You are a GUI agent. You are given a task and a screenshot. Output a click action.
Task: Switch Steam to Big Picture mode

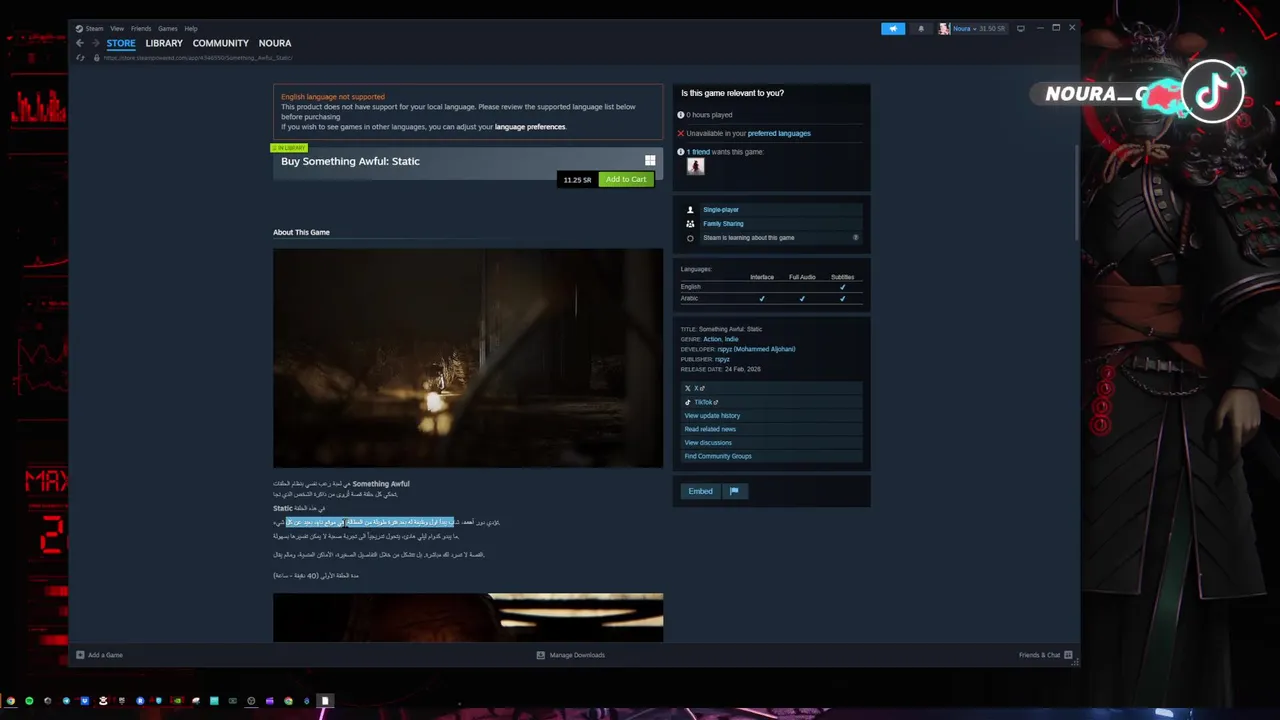point(1020,28)
